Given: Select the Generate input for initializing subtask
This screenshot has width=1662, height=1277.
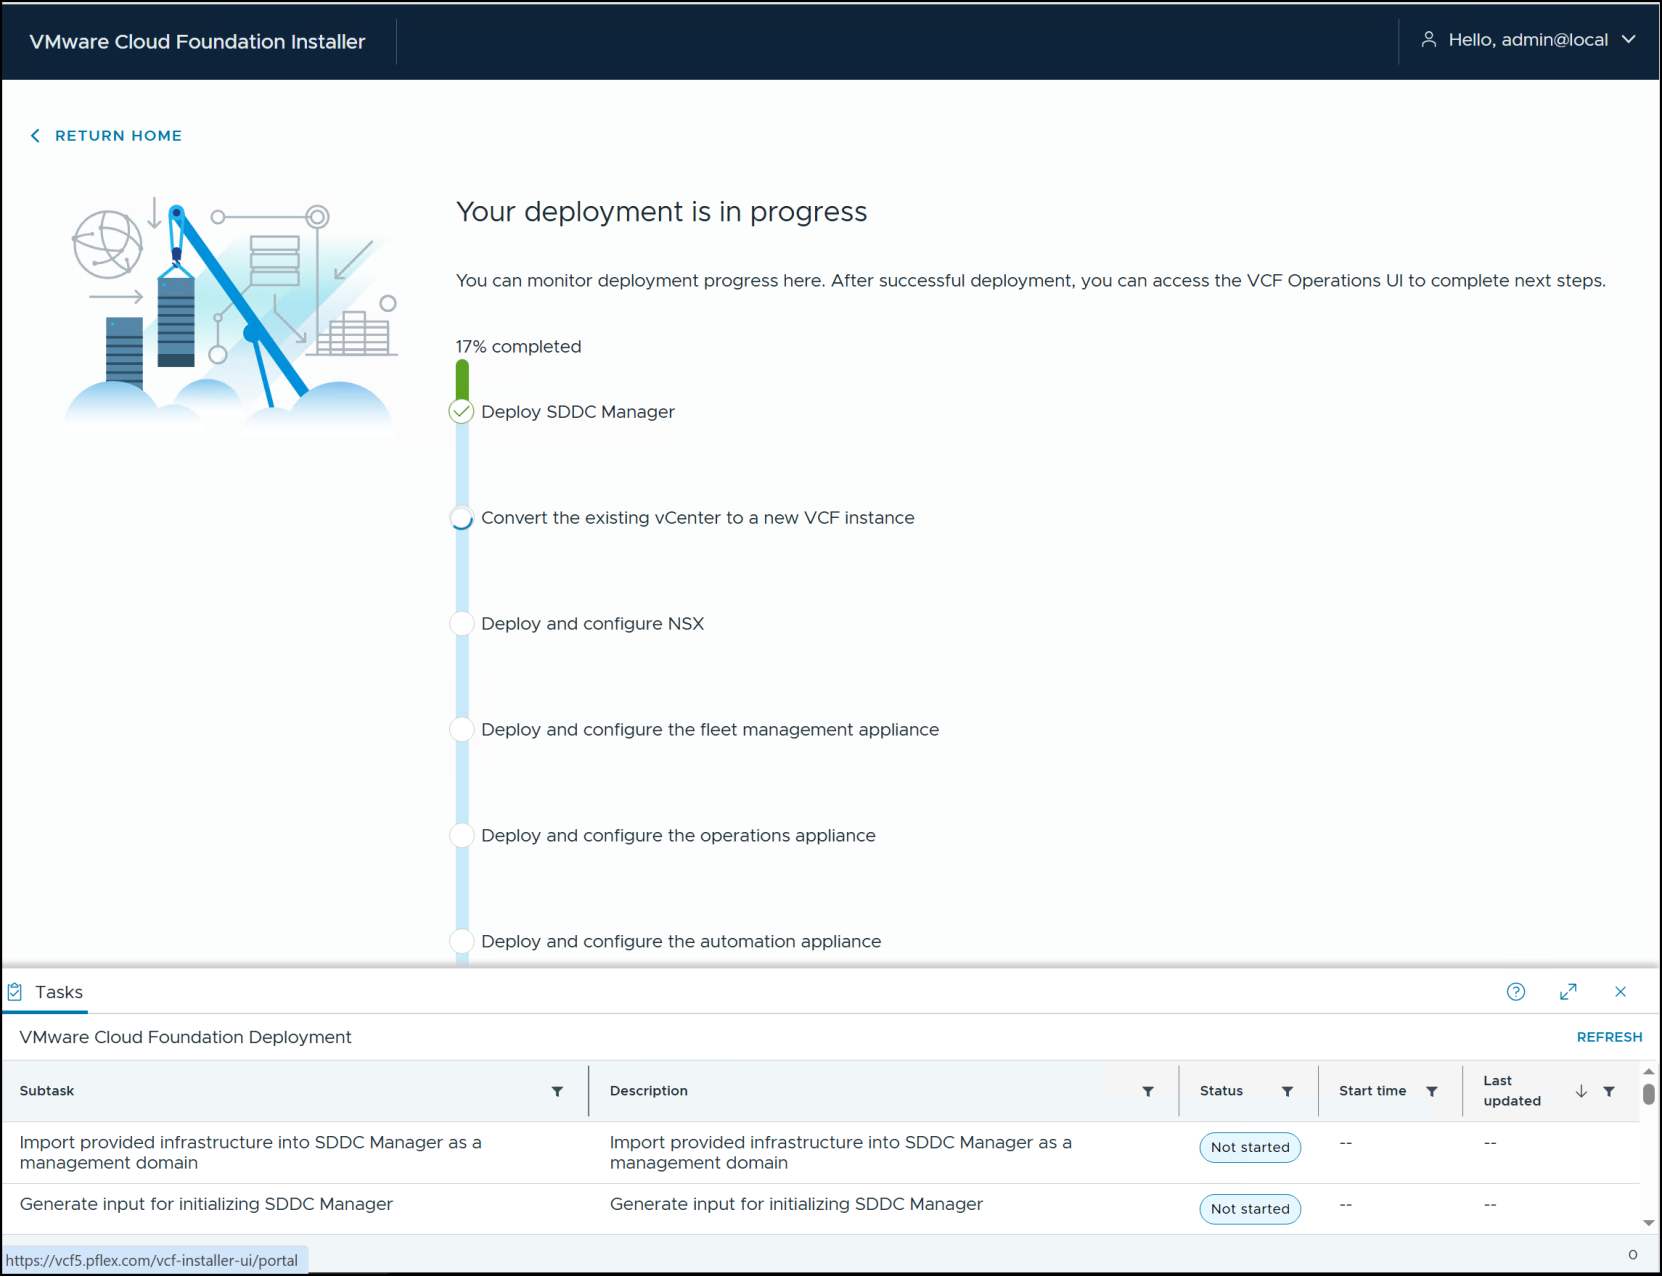Looking at the screenshot, I should coord(206,1204).
